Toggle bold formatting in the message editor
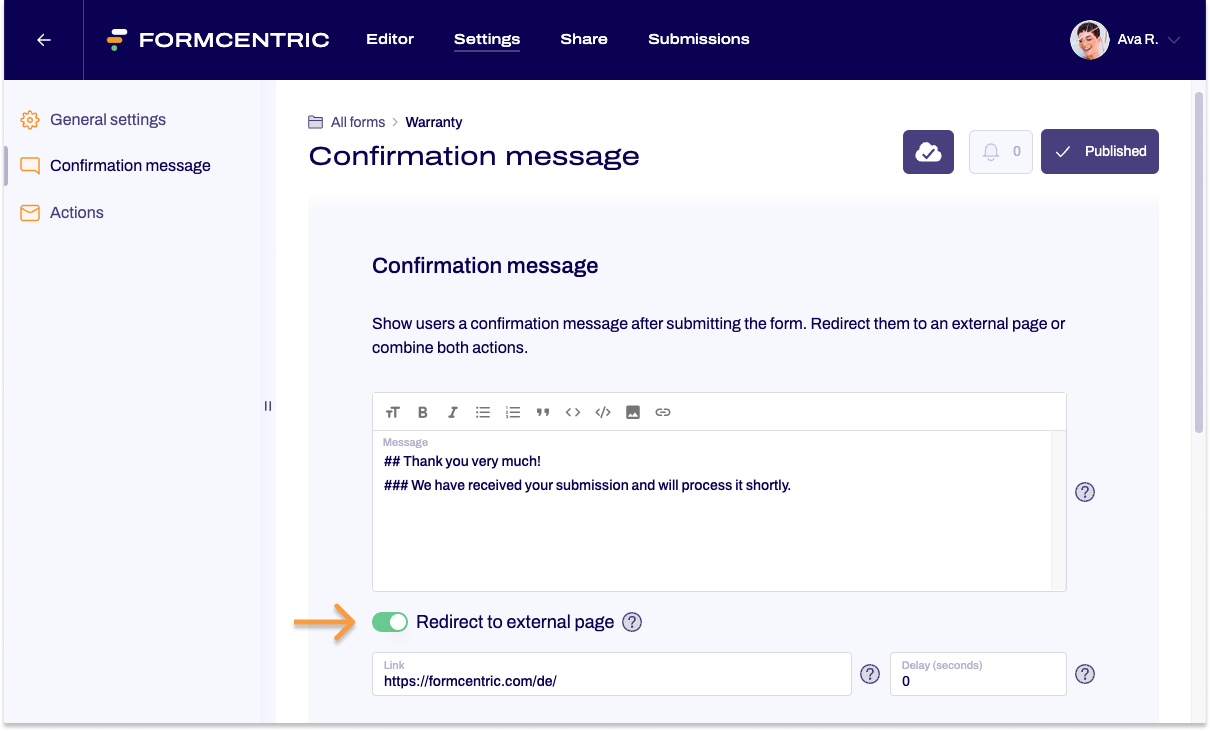Viewport: 1210px width, 731px height. click(x=422, y=411)
